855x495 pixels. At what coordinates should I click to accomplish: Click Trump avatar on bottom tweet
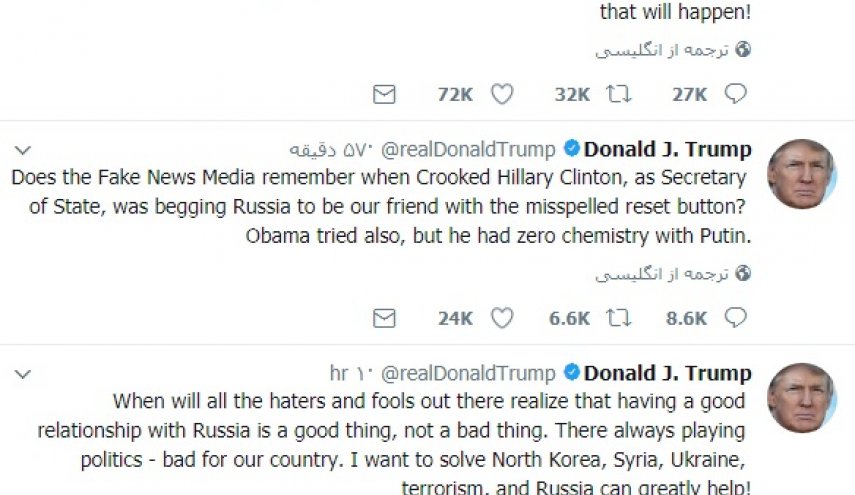(801, 398)
